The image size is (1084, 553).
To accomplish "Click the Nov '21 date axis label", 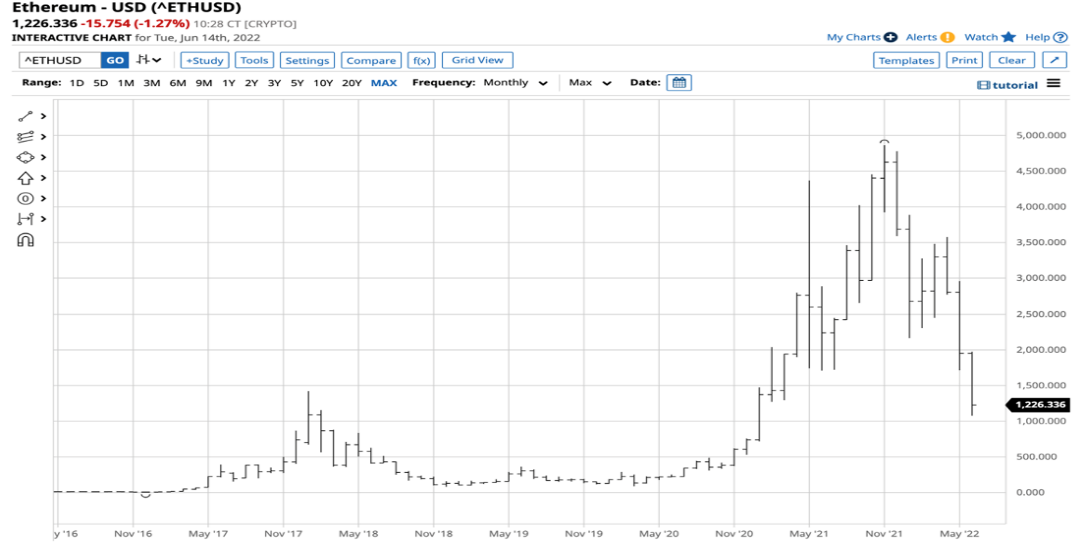I will point(884,534).
